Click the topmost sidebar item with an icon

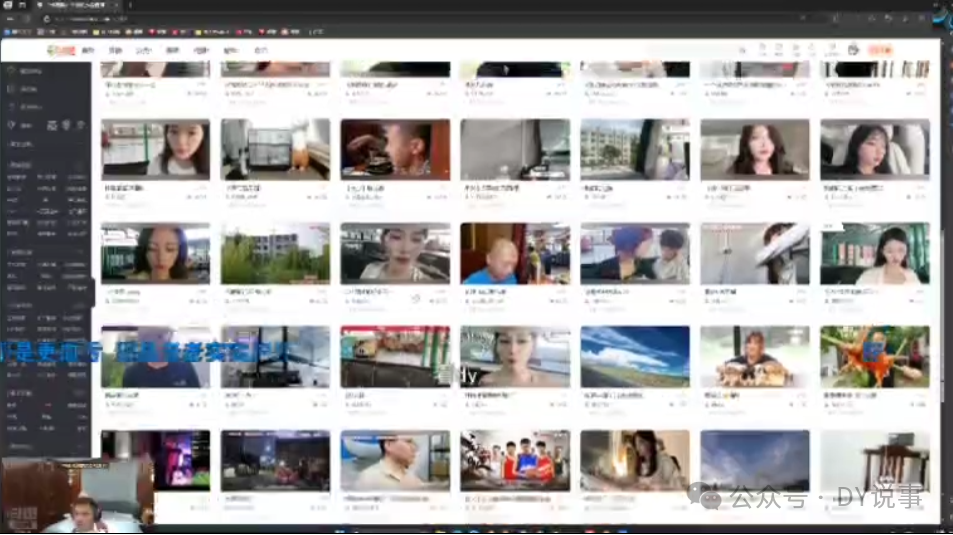(x=26, y=71)
